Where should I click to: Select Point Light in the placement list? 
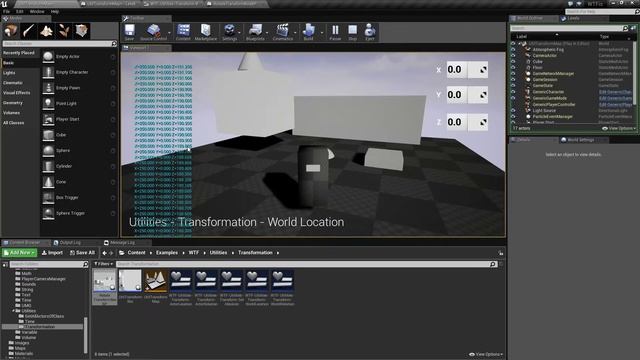coord(79,104)
